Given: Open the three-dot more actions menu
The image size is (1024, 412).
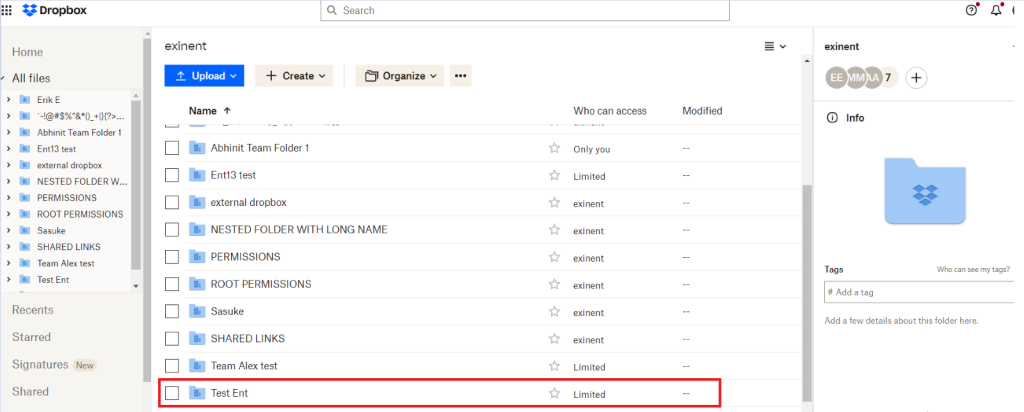Looking at the screenshot, I should 460,76.
